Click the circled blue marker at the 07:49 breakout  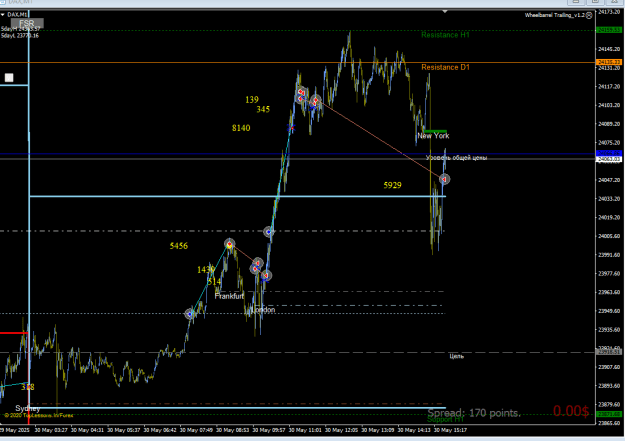[190, 314]
